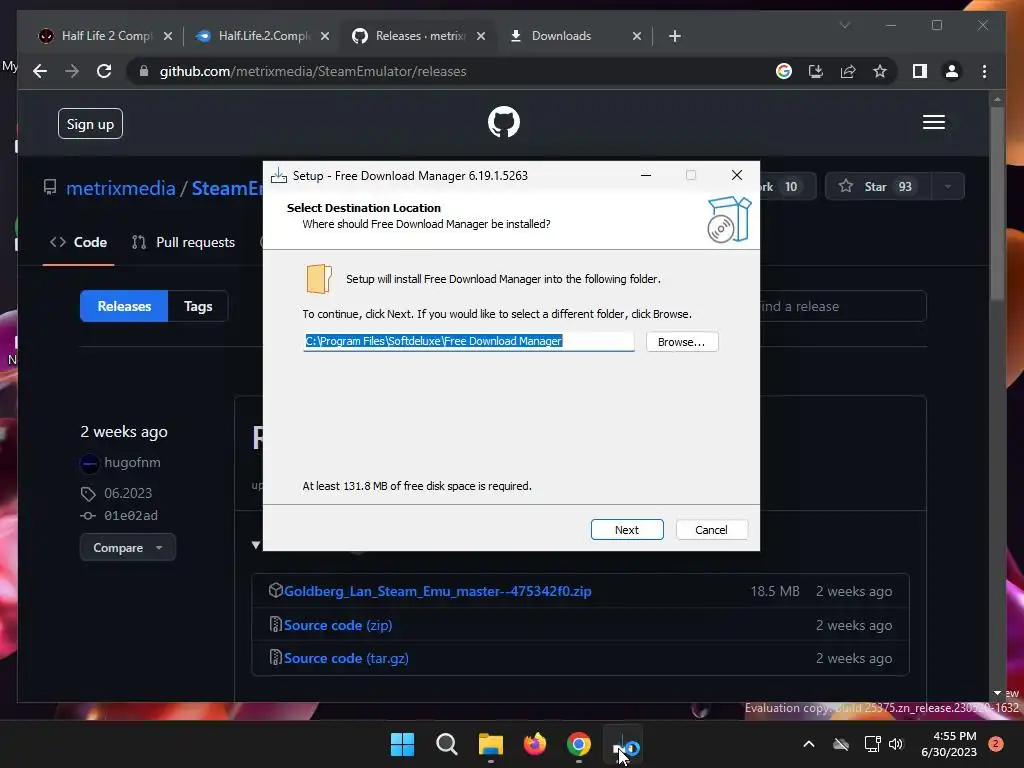Image resolution: width=1024 pixels, height=768 pixels.
Task: Toggle the Chrome side panel icon
Action: click(x=920, y=71)
